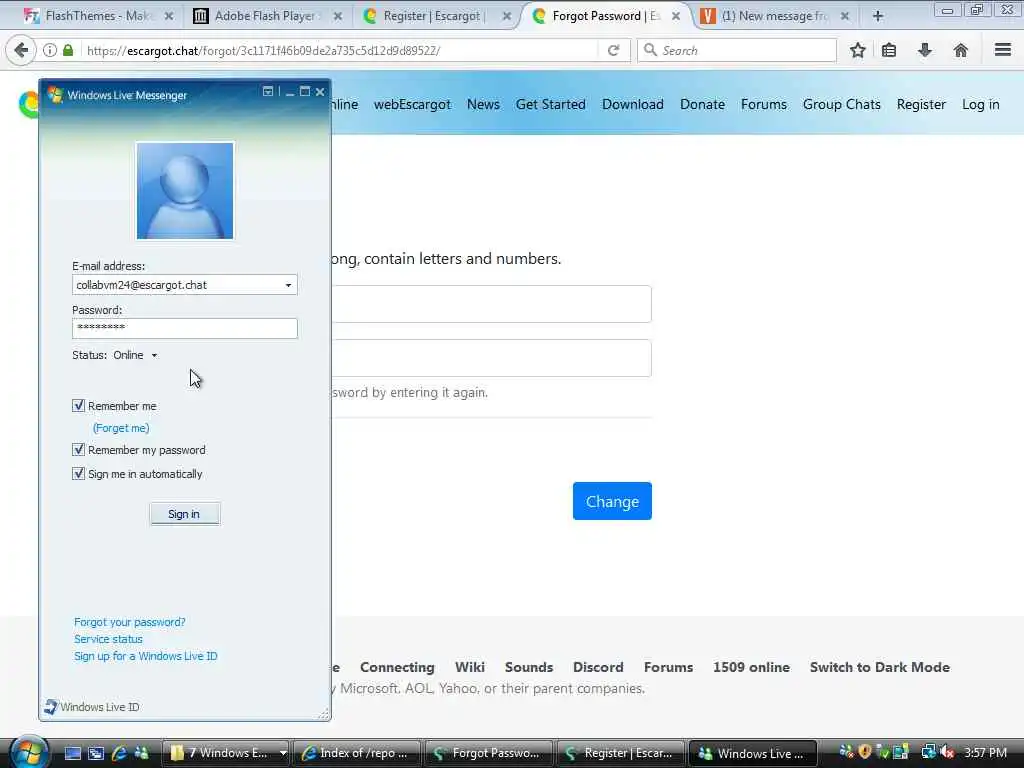Reload the page with refresh icon
This screenshot has width=1024, height=768.
pyautogui.click(x=613, y=50)
